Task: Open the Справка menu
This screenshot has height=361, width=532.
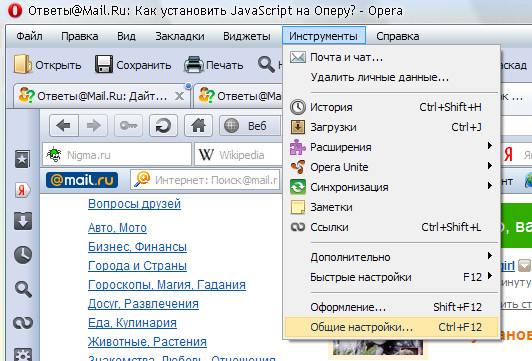Action: coord(398,36)
